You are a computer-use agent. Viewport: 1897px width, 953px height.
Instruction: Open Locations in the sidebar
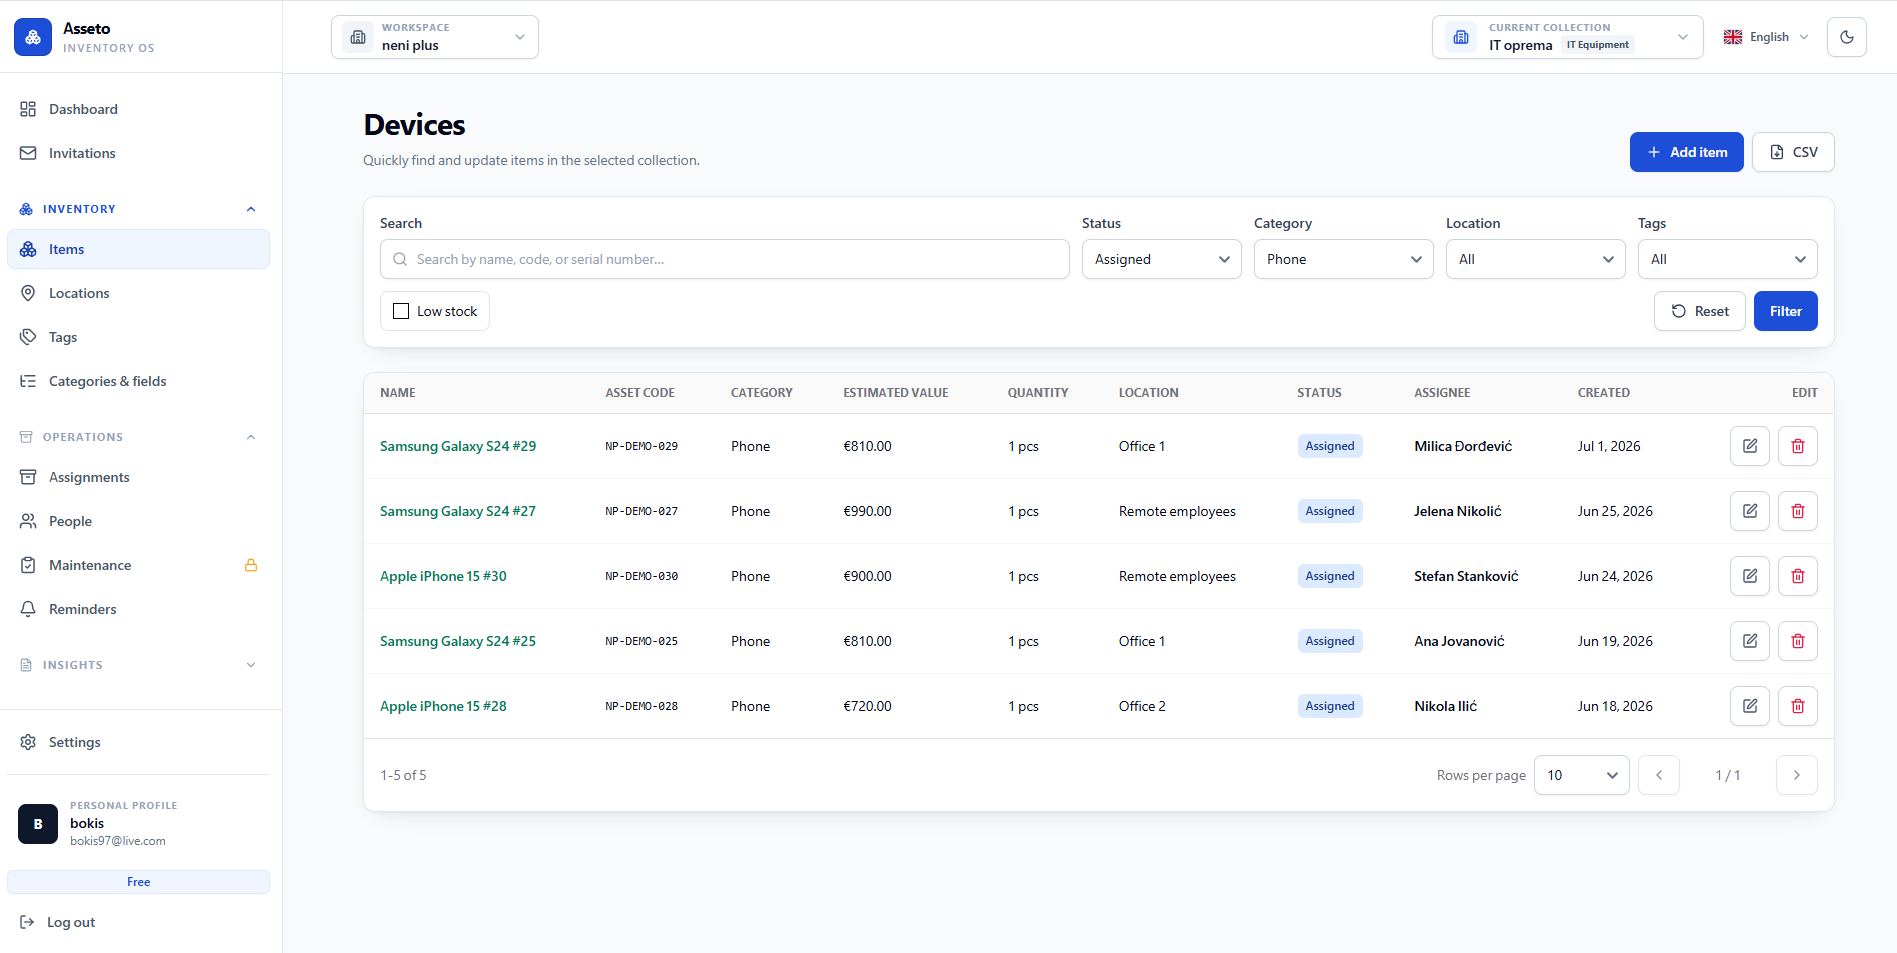(x=138, y=293)
